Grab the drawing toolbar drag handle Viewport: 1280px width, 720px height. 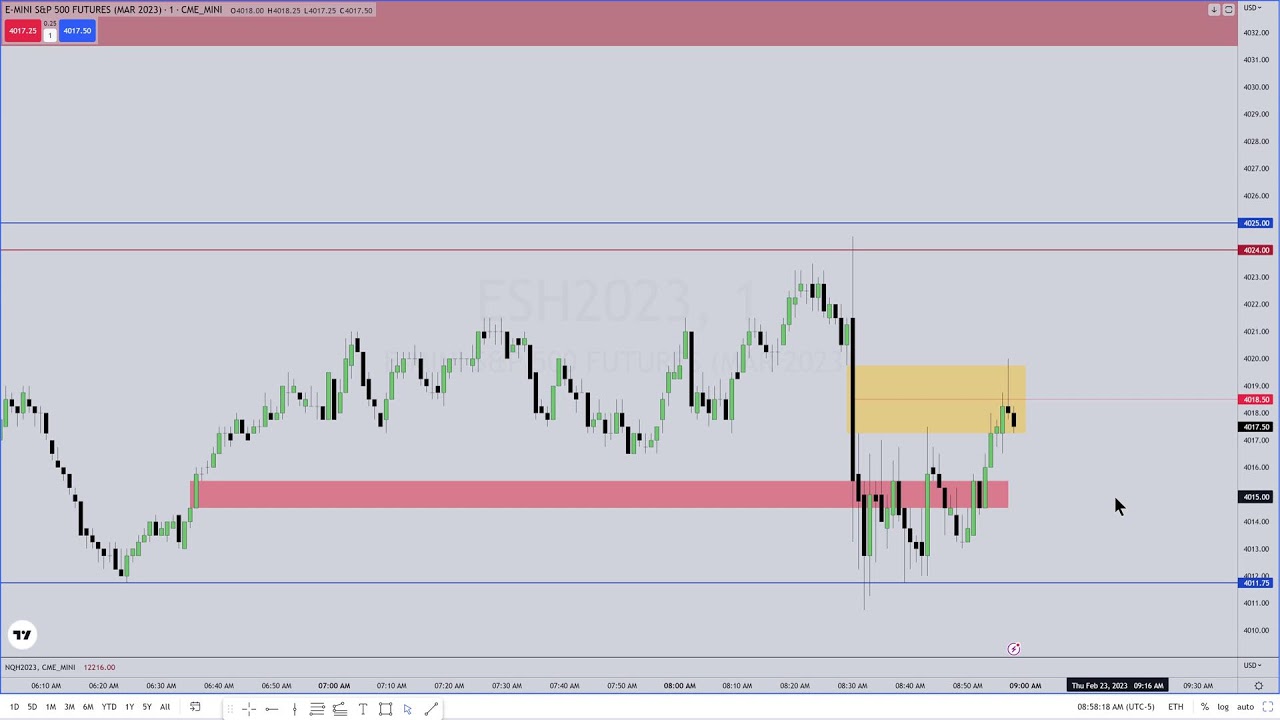(230, 709)
